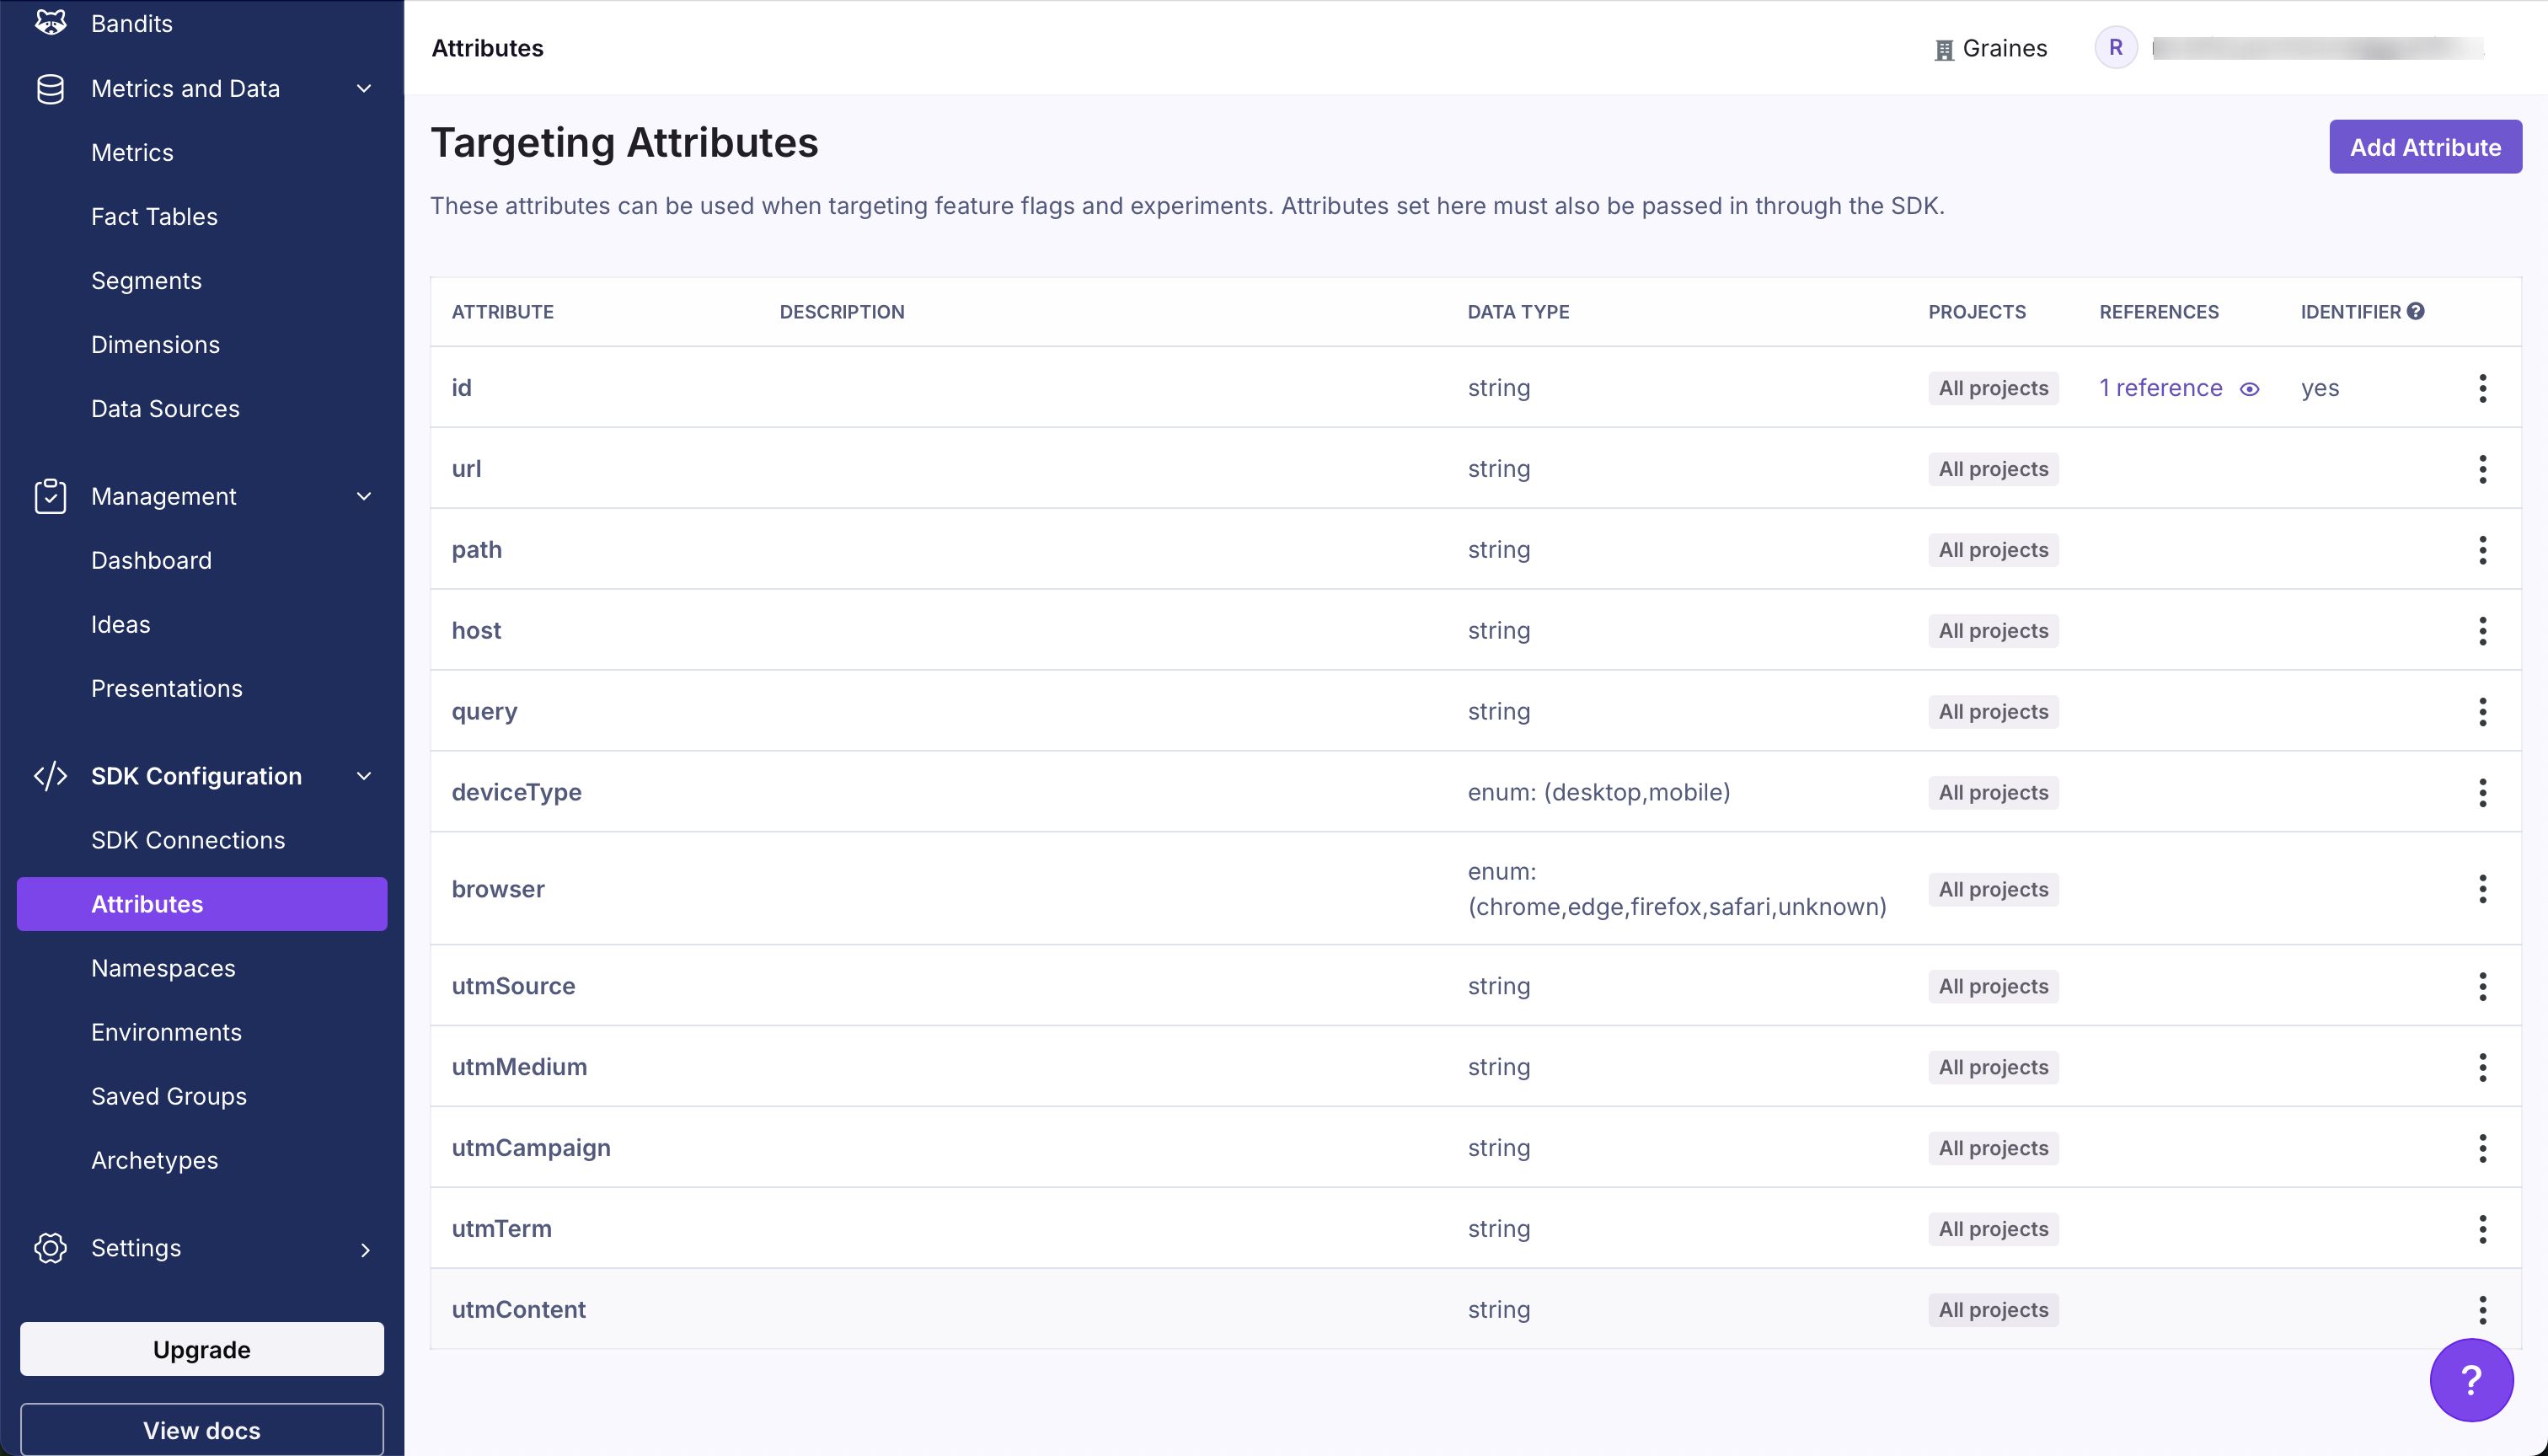The height and width of the screenshot is (1456, 2548).
Task: Open the Environments page
Action: pos(166,1032)
